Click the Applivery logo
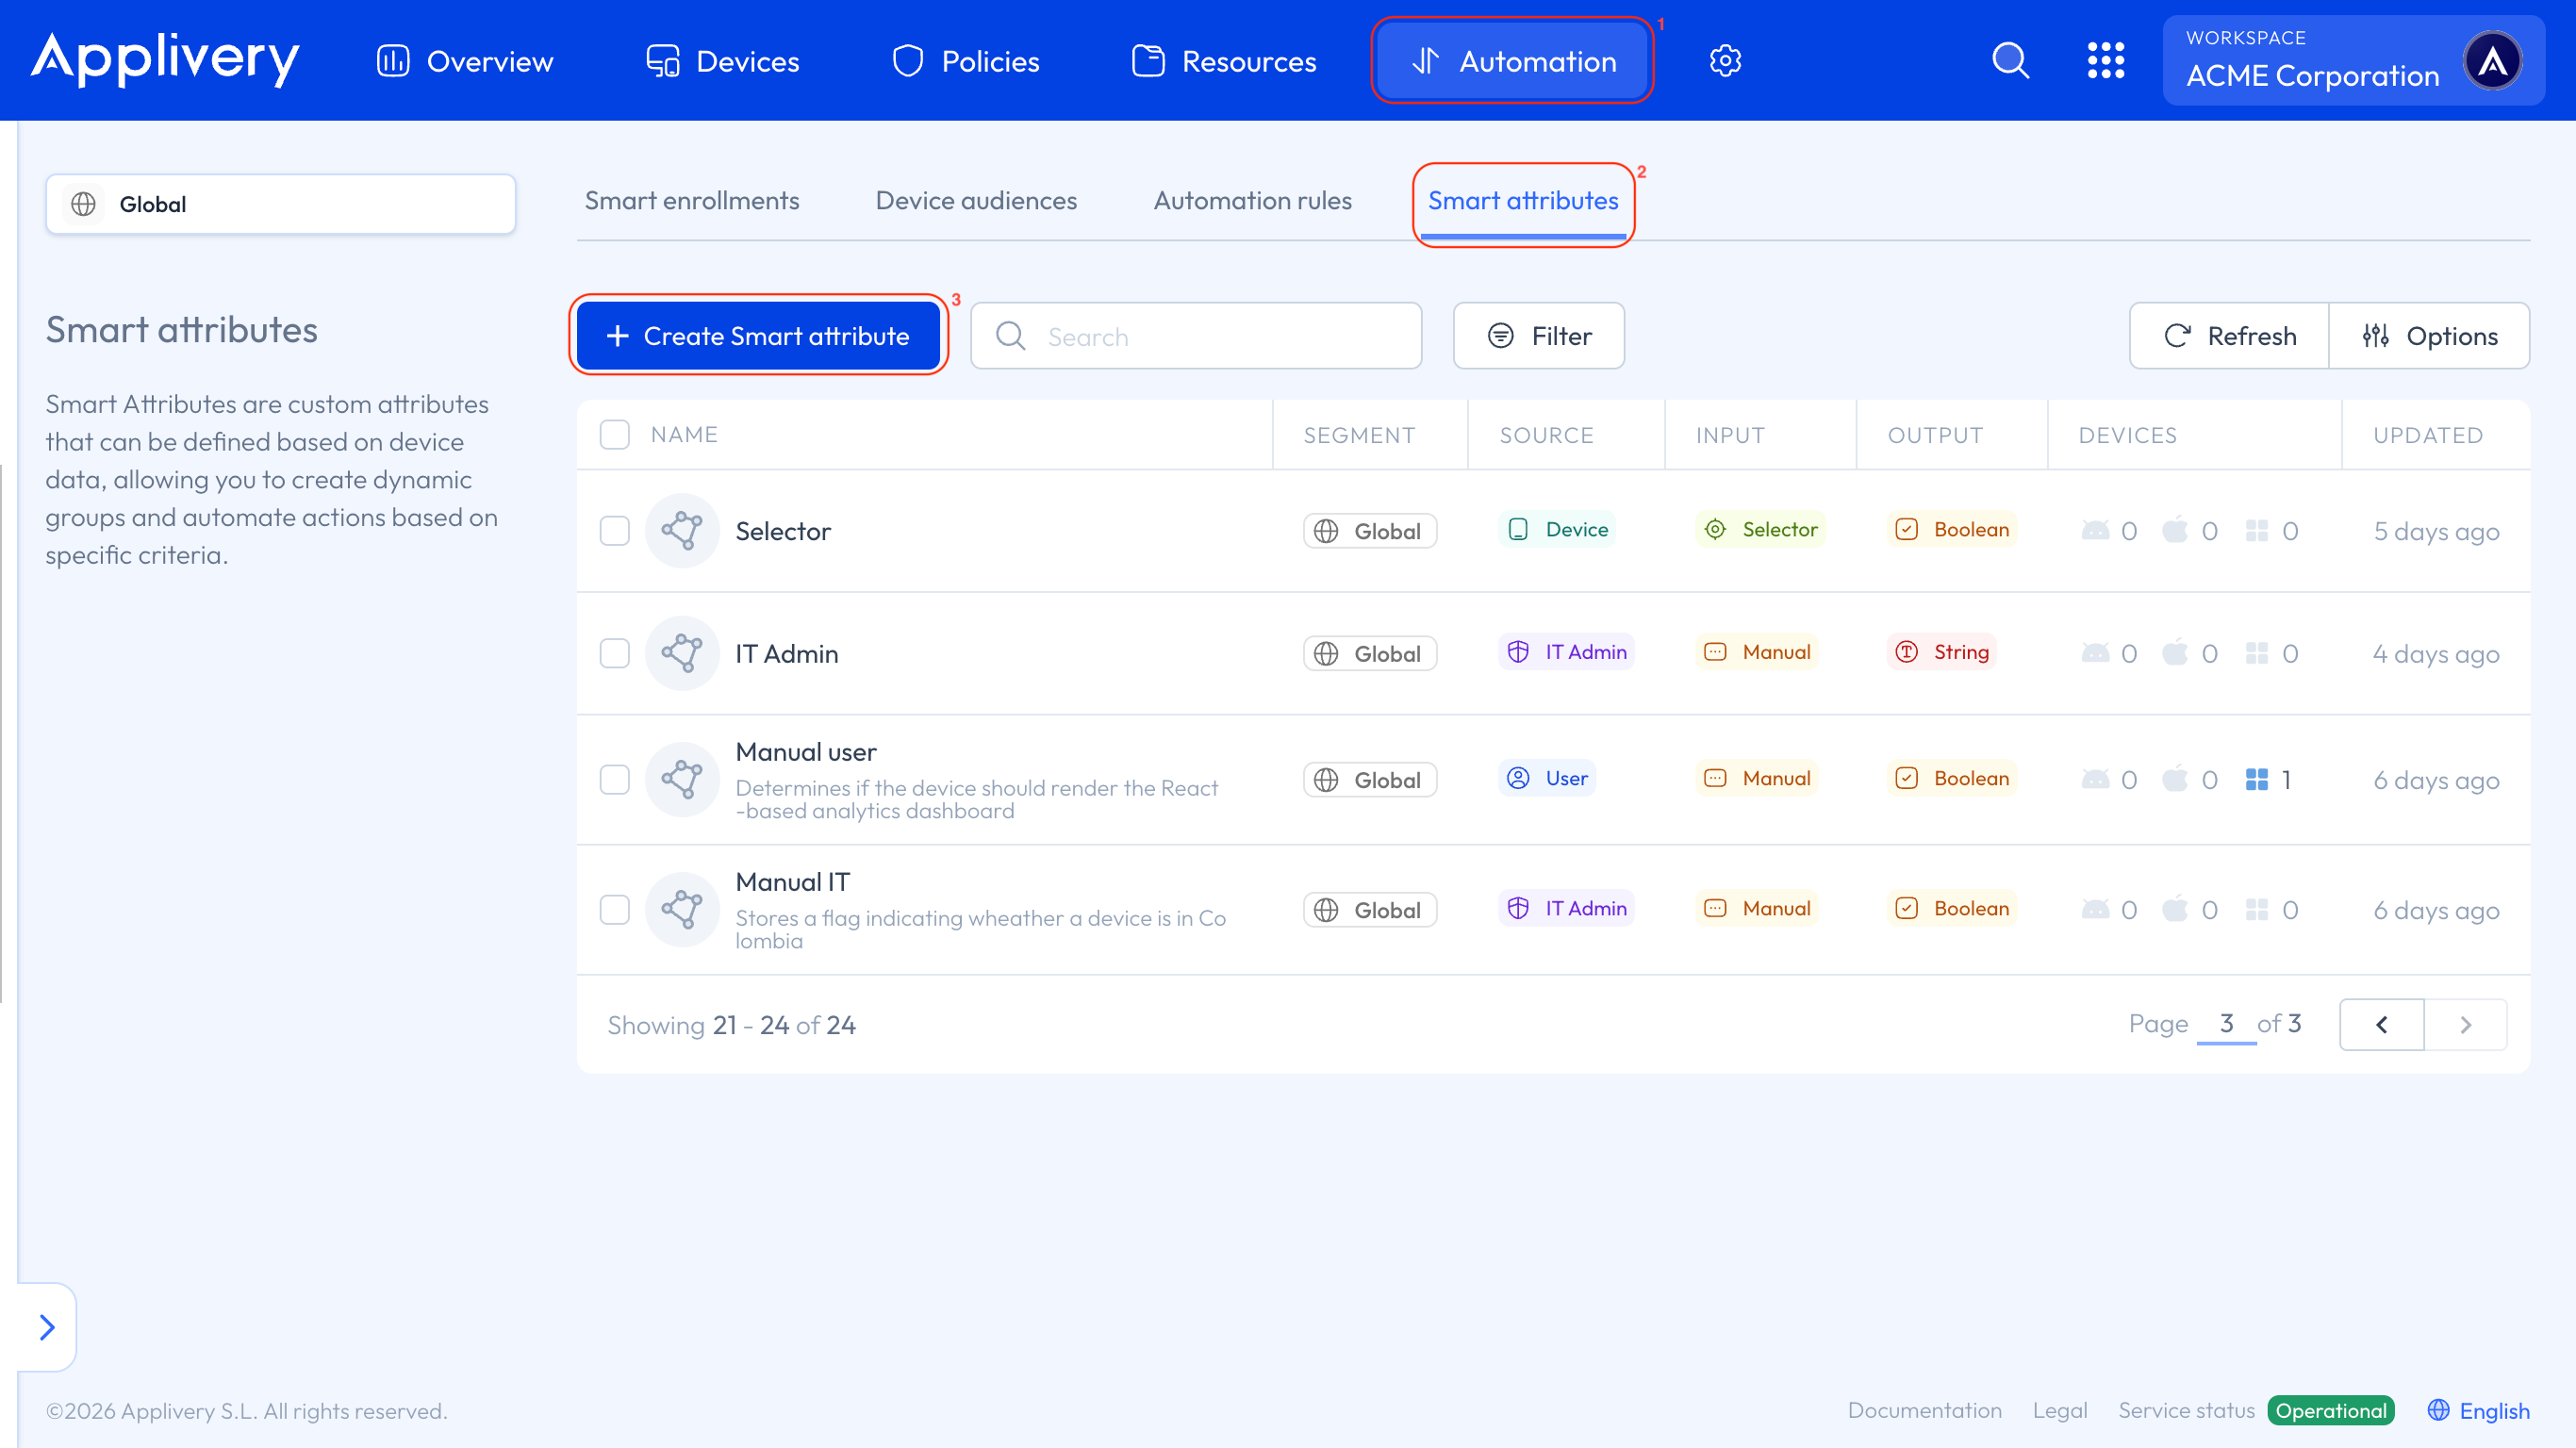2576x1448 pixels. pyautogui.click(x=165, y=59)
